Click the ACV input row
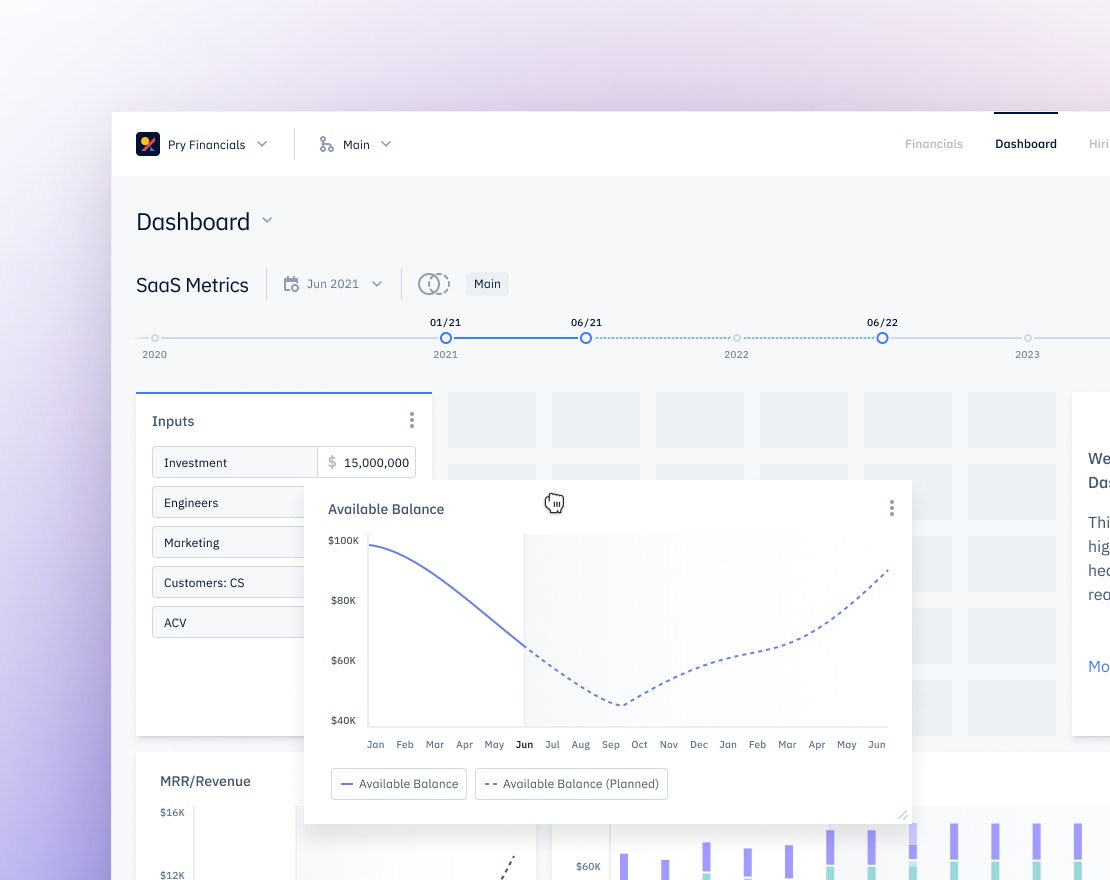Image resolution: width=1110 pixels, height=880 pixels. pos(228,622)
